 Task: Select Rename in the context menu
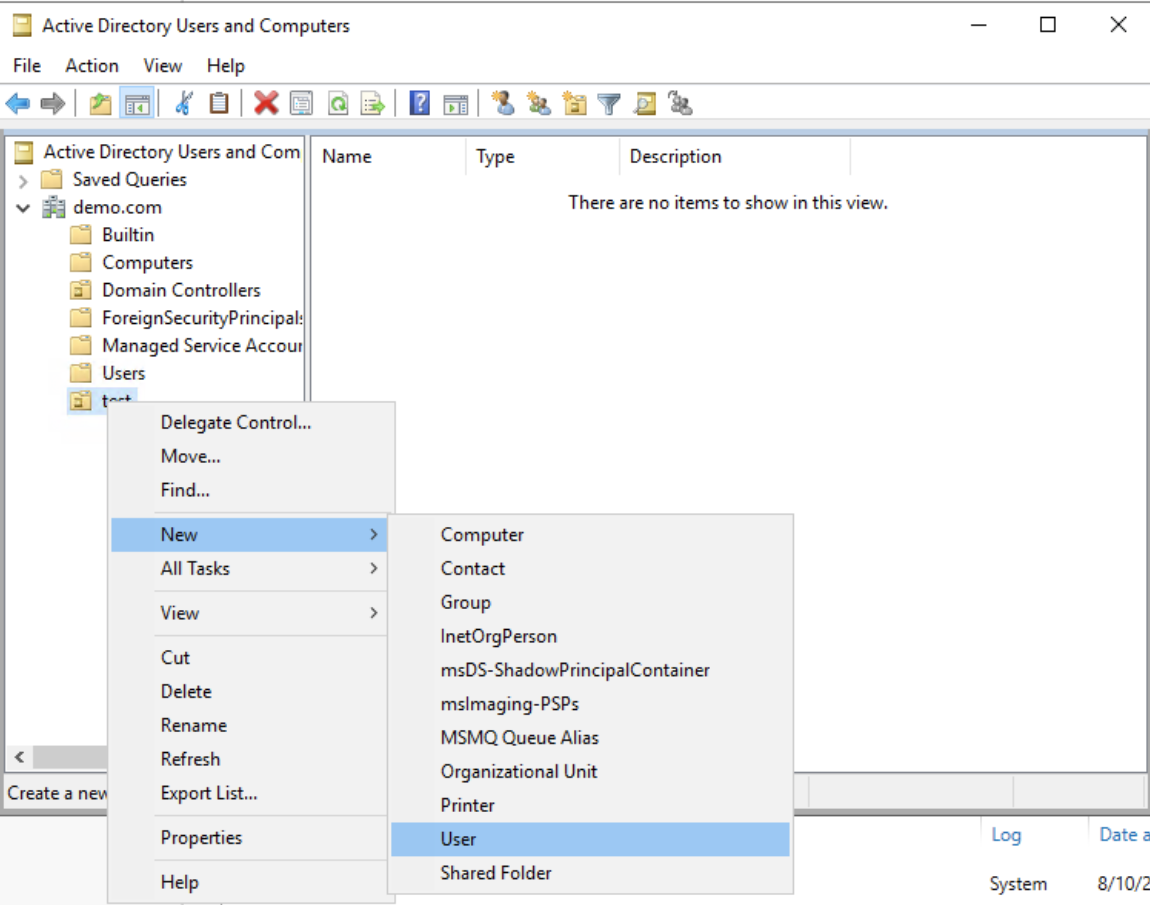pos(249,725)
